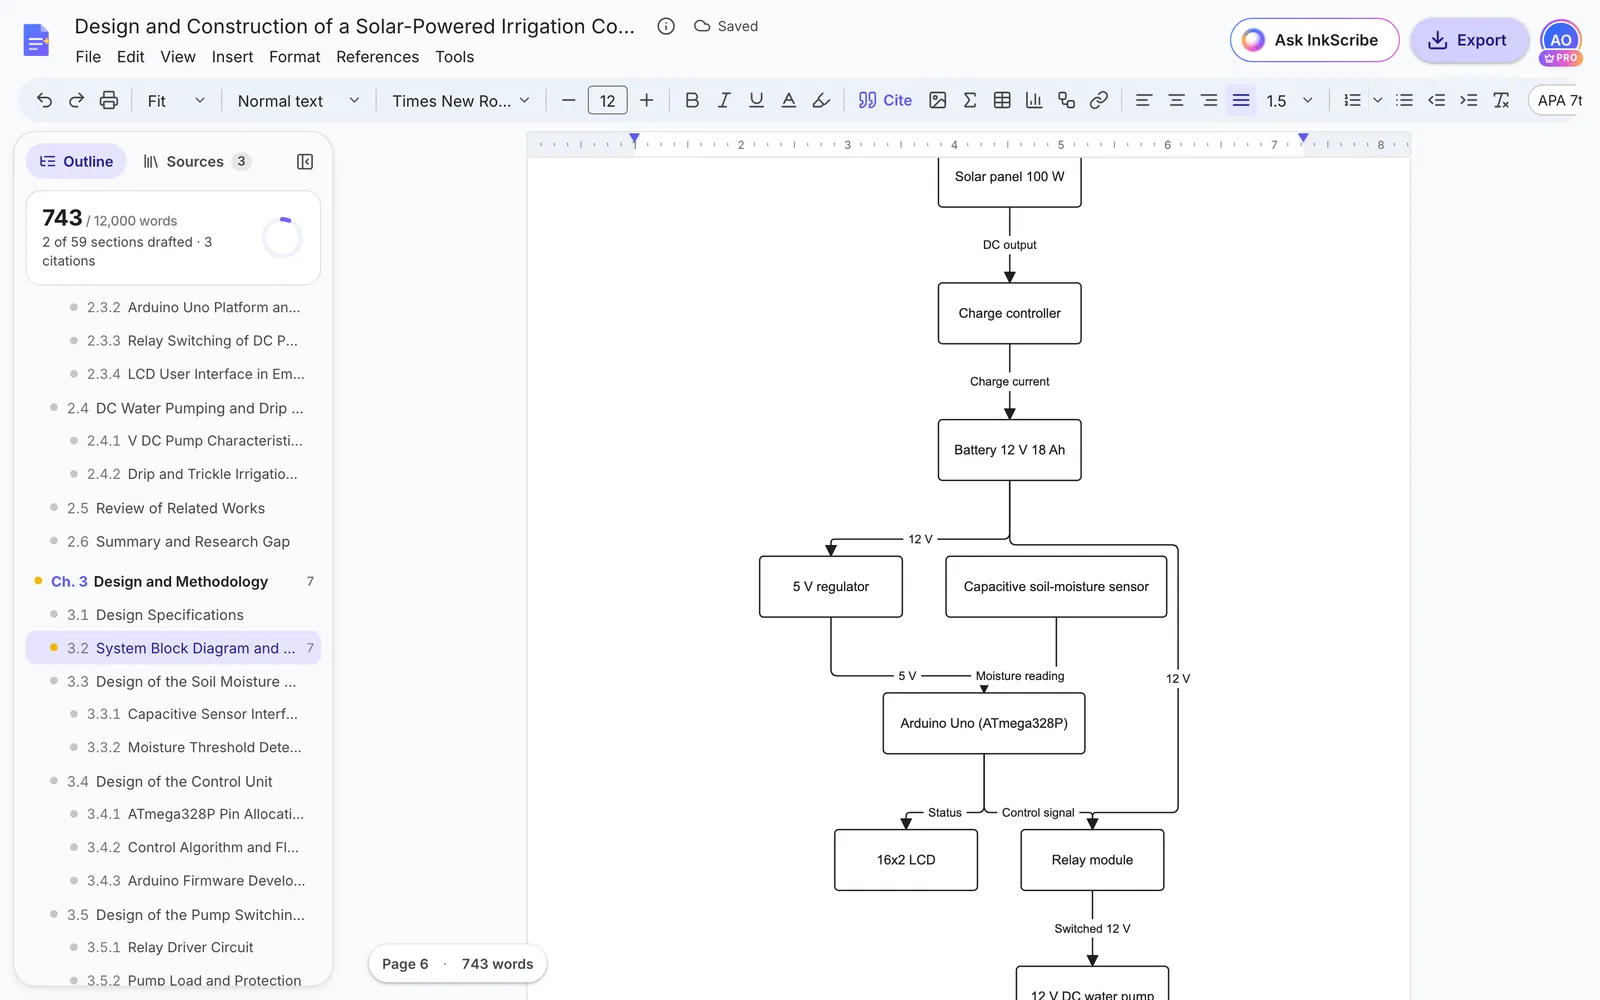The height and width of the screenshot is (1000, 1600).
Task: Open numbered list style dropdown arrow
Action: 1377,100
